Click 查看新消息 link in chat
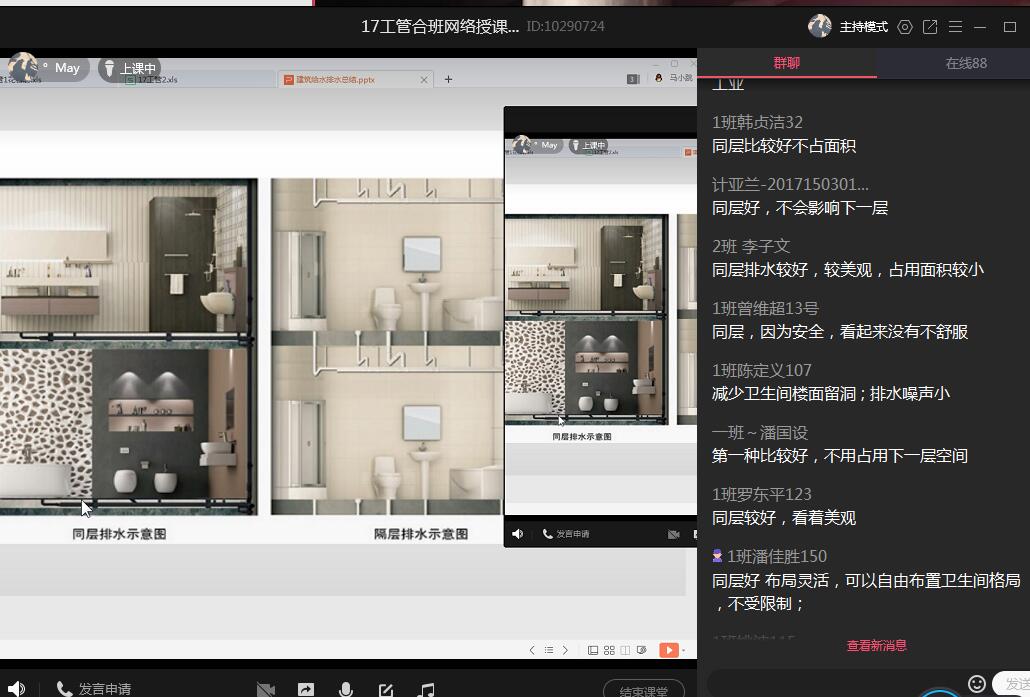 (x=876, y=646)
